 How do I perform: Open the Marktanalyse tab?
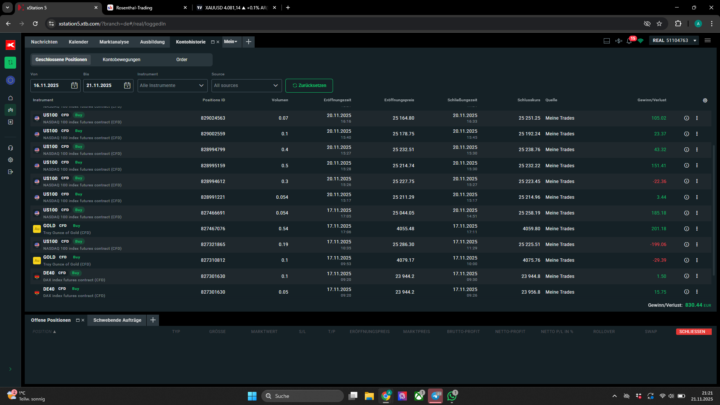pyautogui.click(x=114, y=42)
